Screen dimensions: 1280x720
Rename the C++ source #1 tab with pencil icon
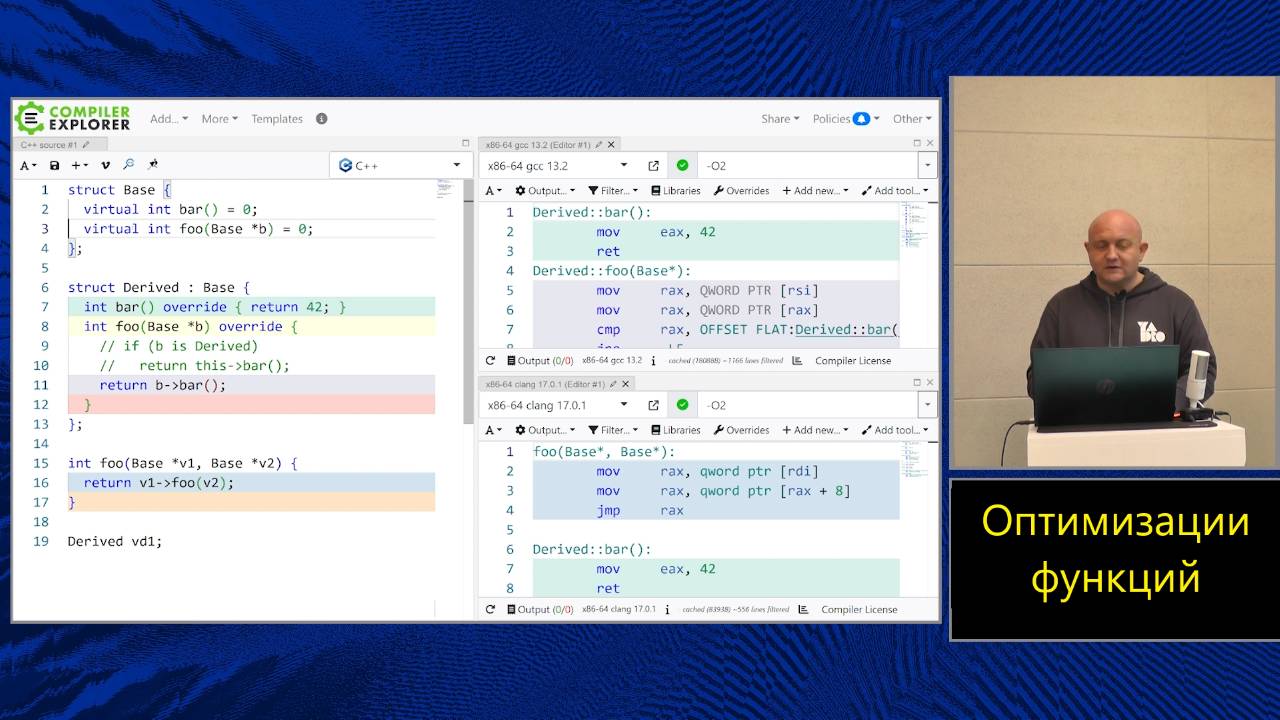click(86, 145)
